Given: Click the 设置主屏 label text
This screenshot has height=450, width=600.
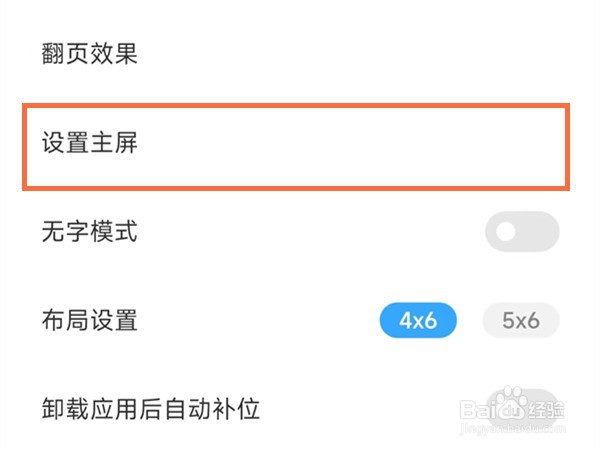Looking at the screenshot, I should coord(90,143).
